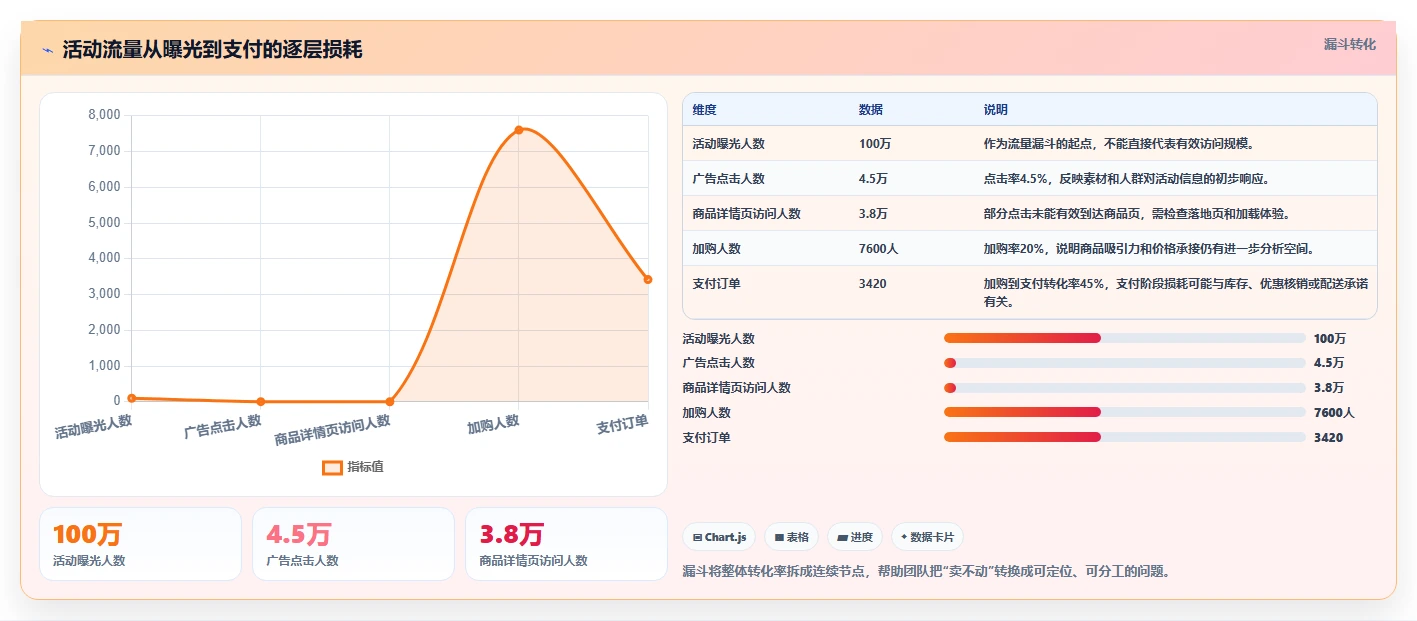The image size is (1417, 621).
Task: Click the 4,000 y-axis label
Action: coord(104,258)
